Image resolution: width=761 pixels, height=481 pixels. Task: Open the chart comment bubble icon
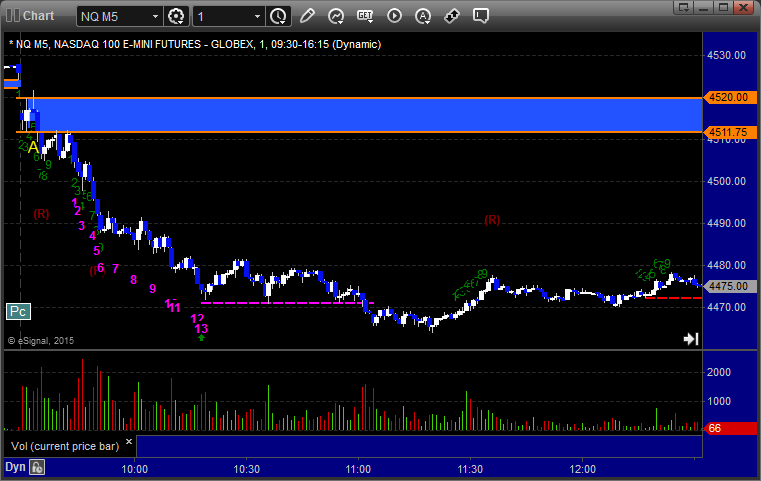coord(480,16)
